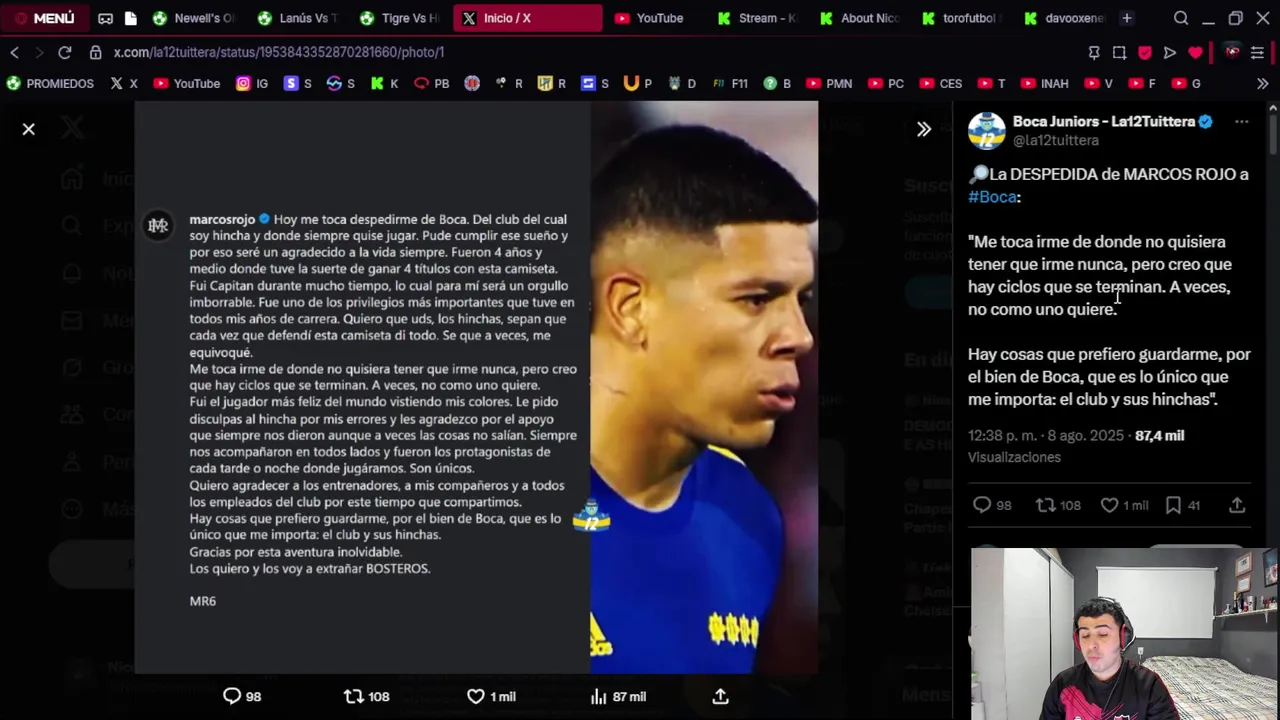This screenshot has width=1280, height=720.
Task: Open the YouTube bookmark in bookmarks bar
Action: click(187, 84)
